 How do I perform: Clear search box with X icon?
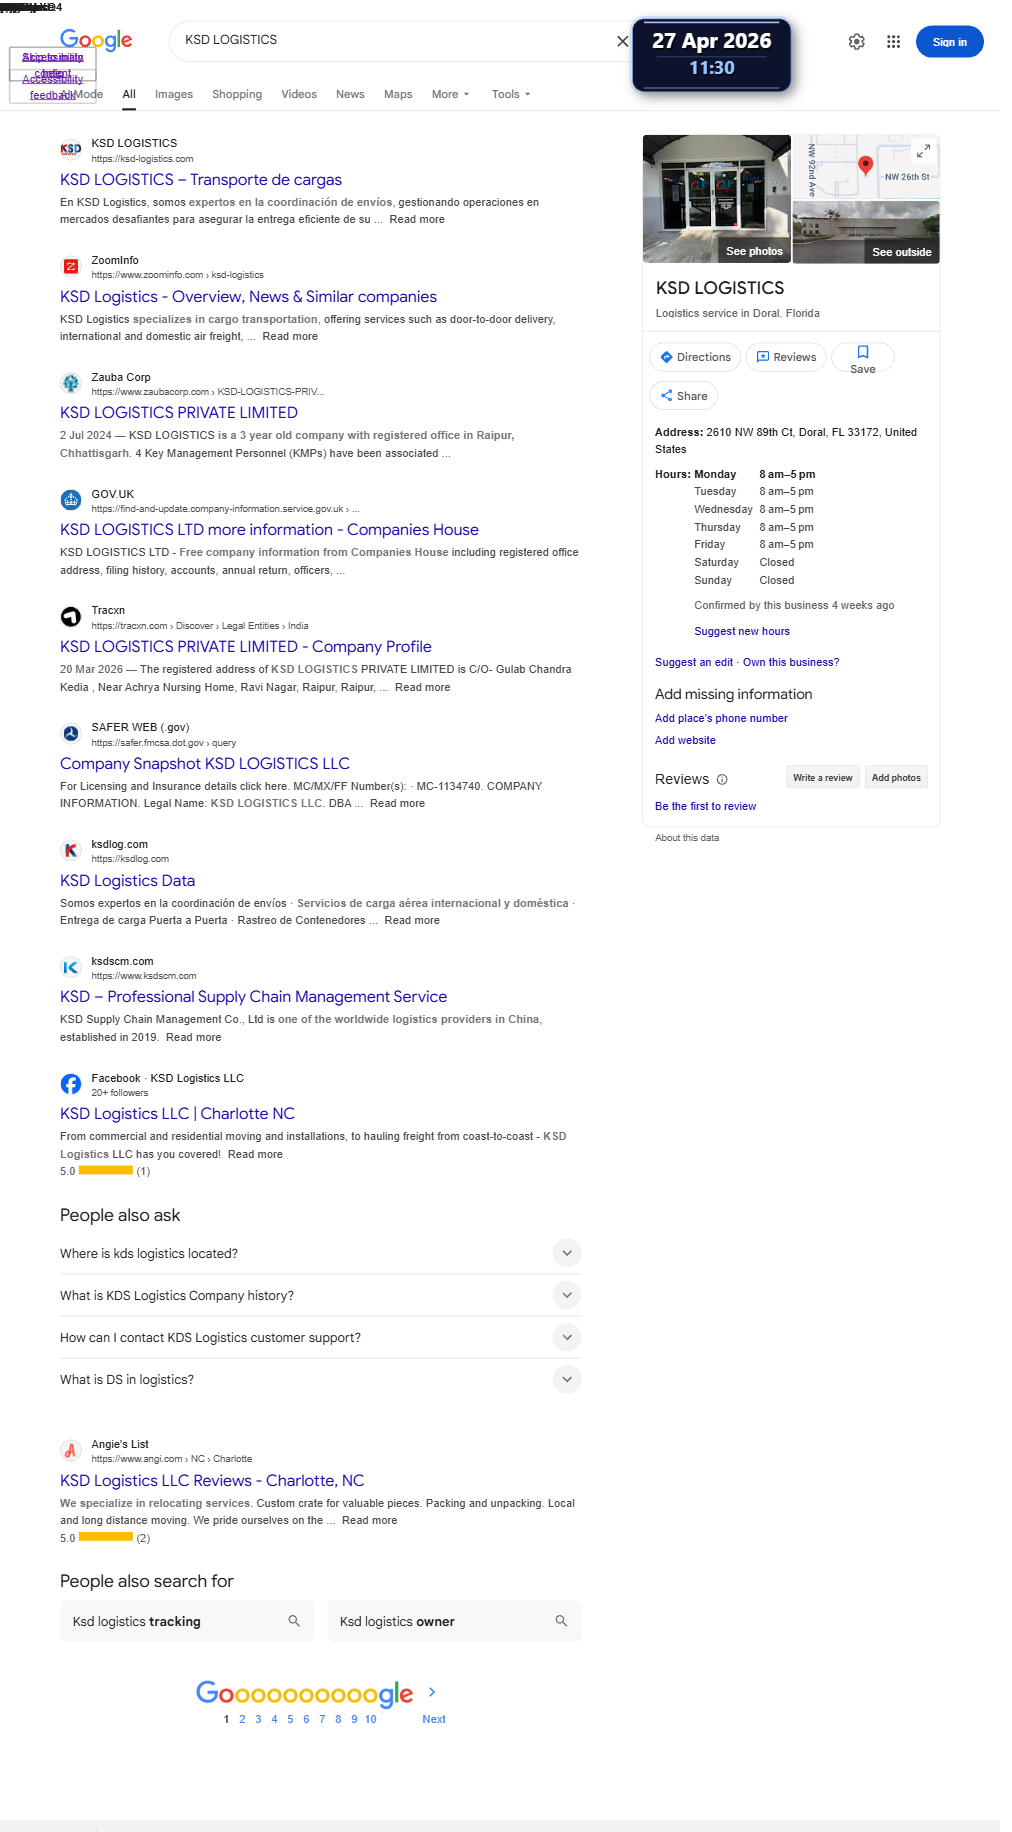pos(622,41)
